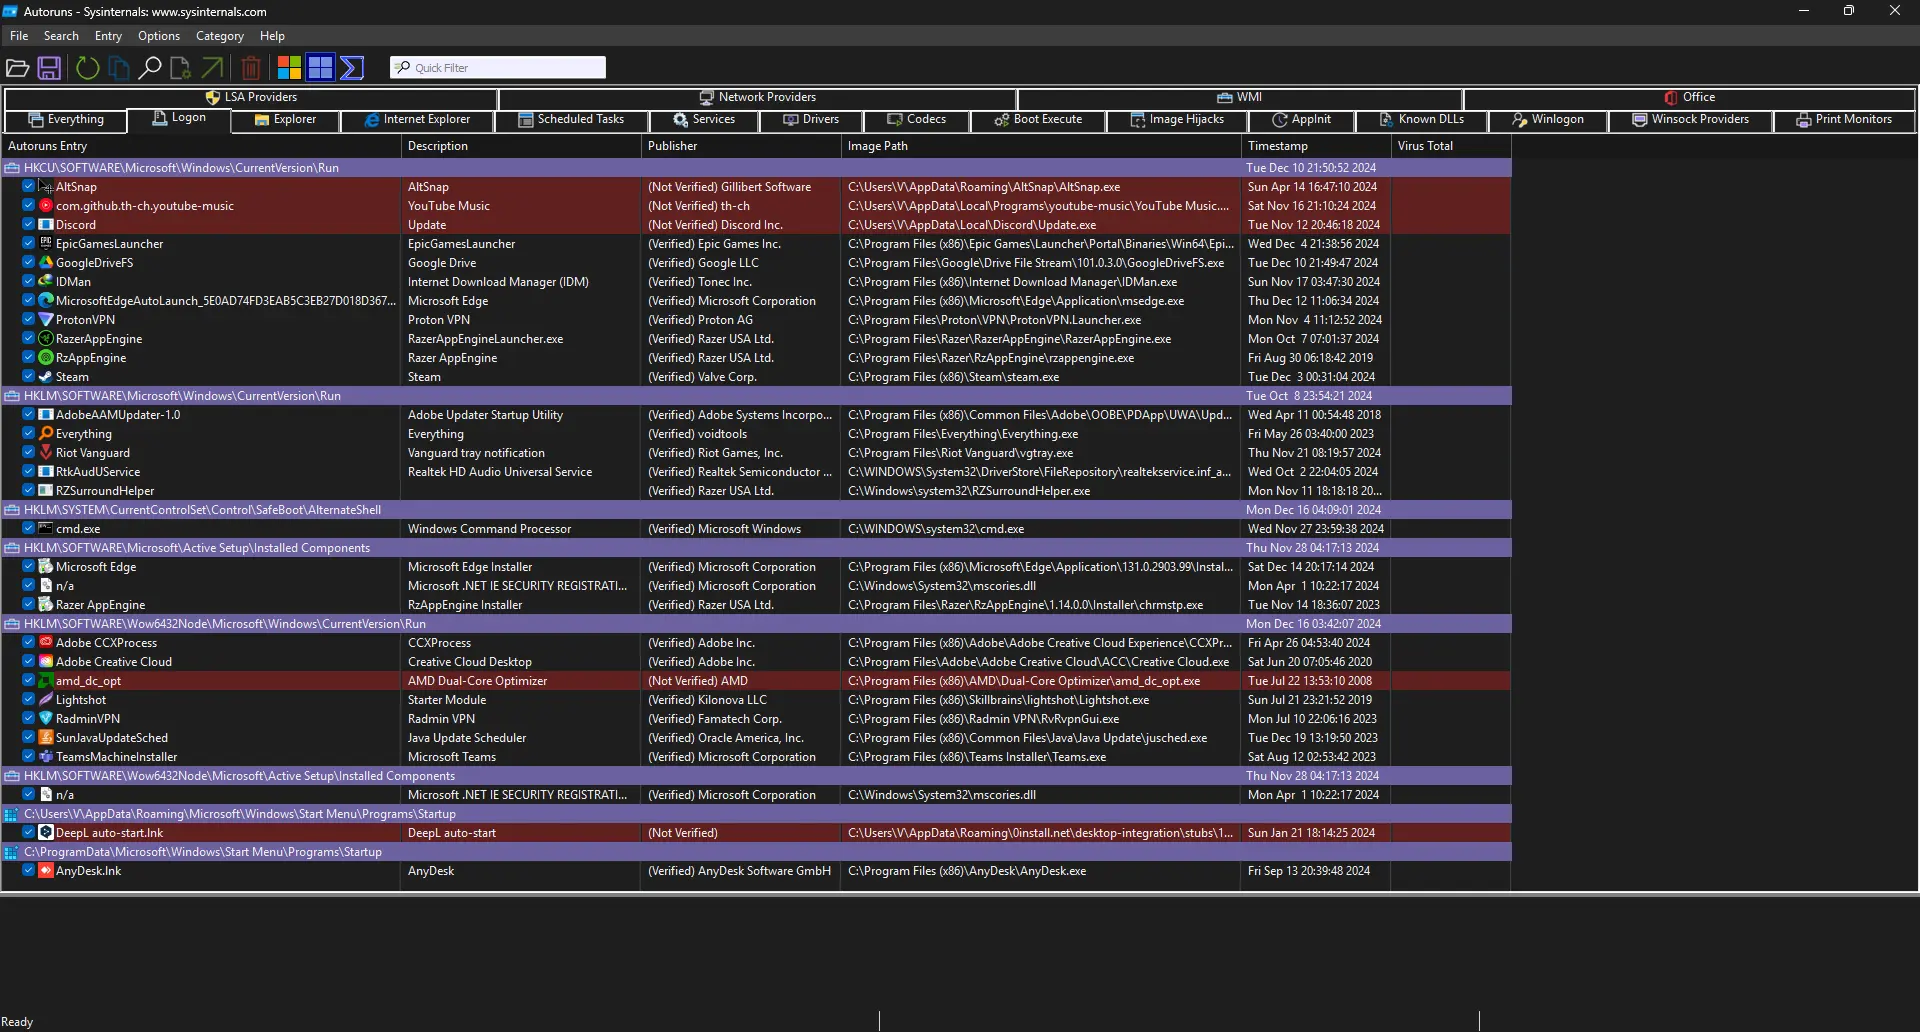Toggle the cmd.exe entry checkbox
Screen dimensions: 1920x1032
[29, 529]
